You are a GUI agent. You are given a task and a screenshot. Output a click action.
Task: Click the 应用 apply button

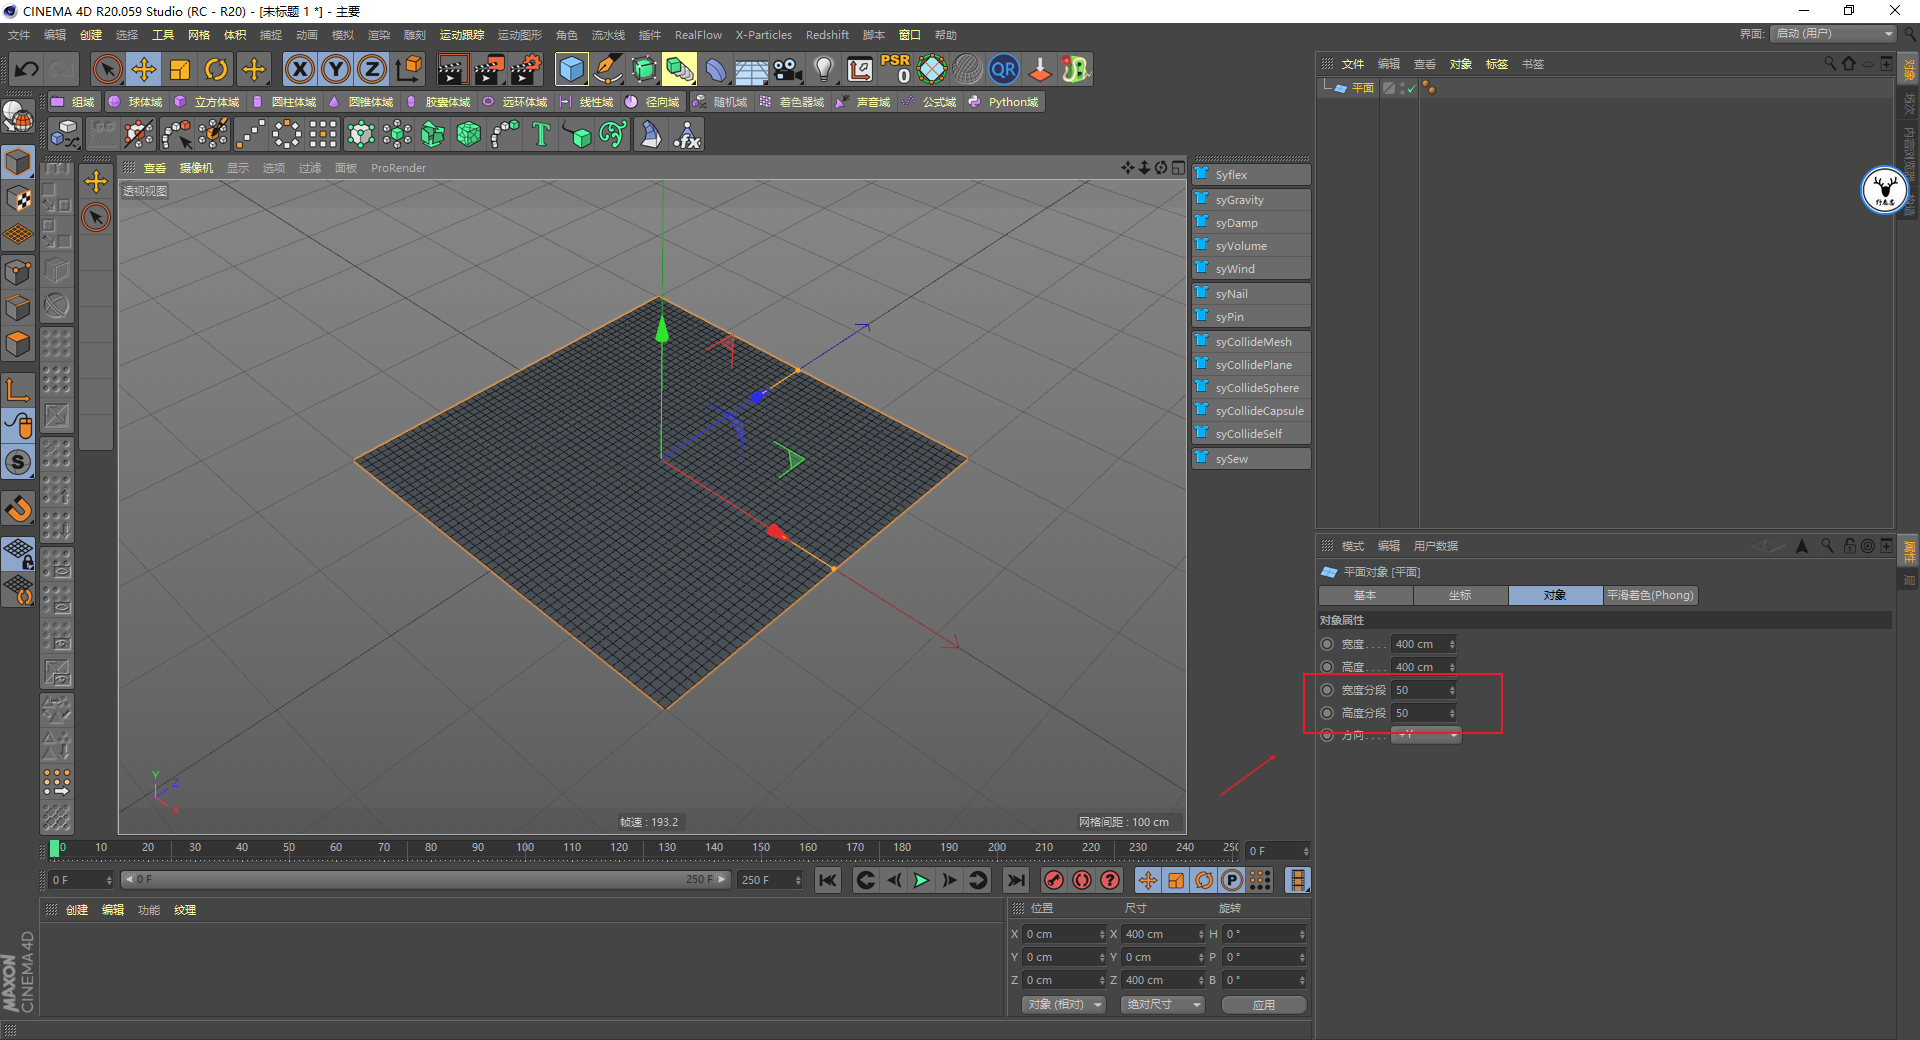(x=1264, y=1004)
